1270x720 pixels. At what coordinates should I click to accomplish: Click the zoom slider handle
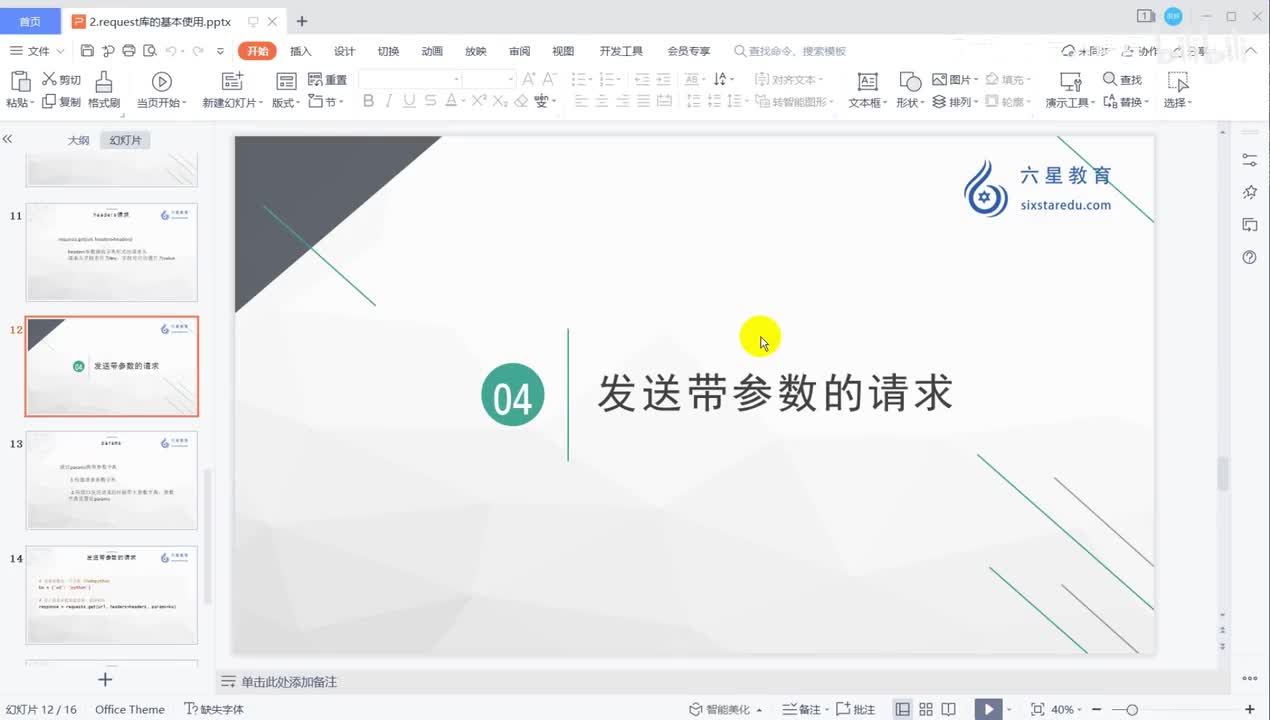coord(1131,709)
